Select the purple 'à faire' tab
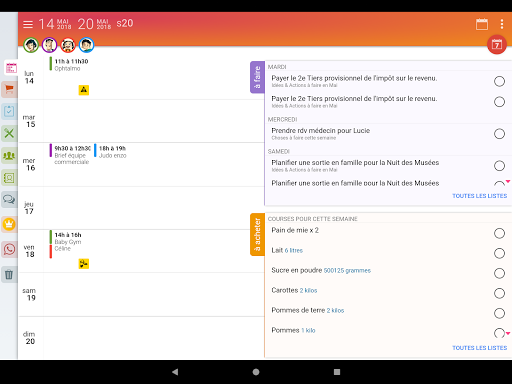Image resolution: width=512 pixels, height=384 pixels. coord(257,77)
